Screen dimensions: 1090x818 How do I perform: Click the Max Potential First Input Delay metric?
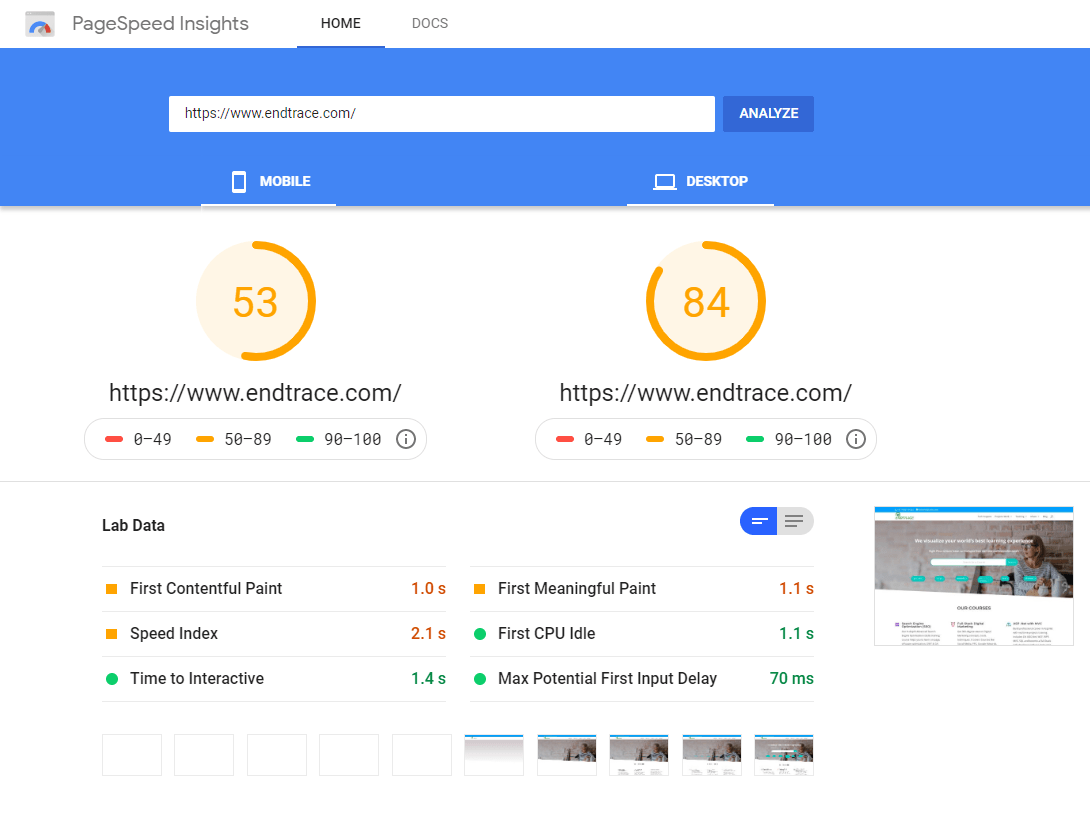point(642,679)
